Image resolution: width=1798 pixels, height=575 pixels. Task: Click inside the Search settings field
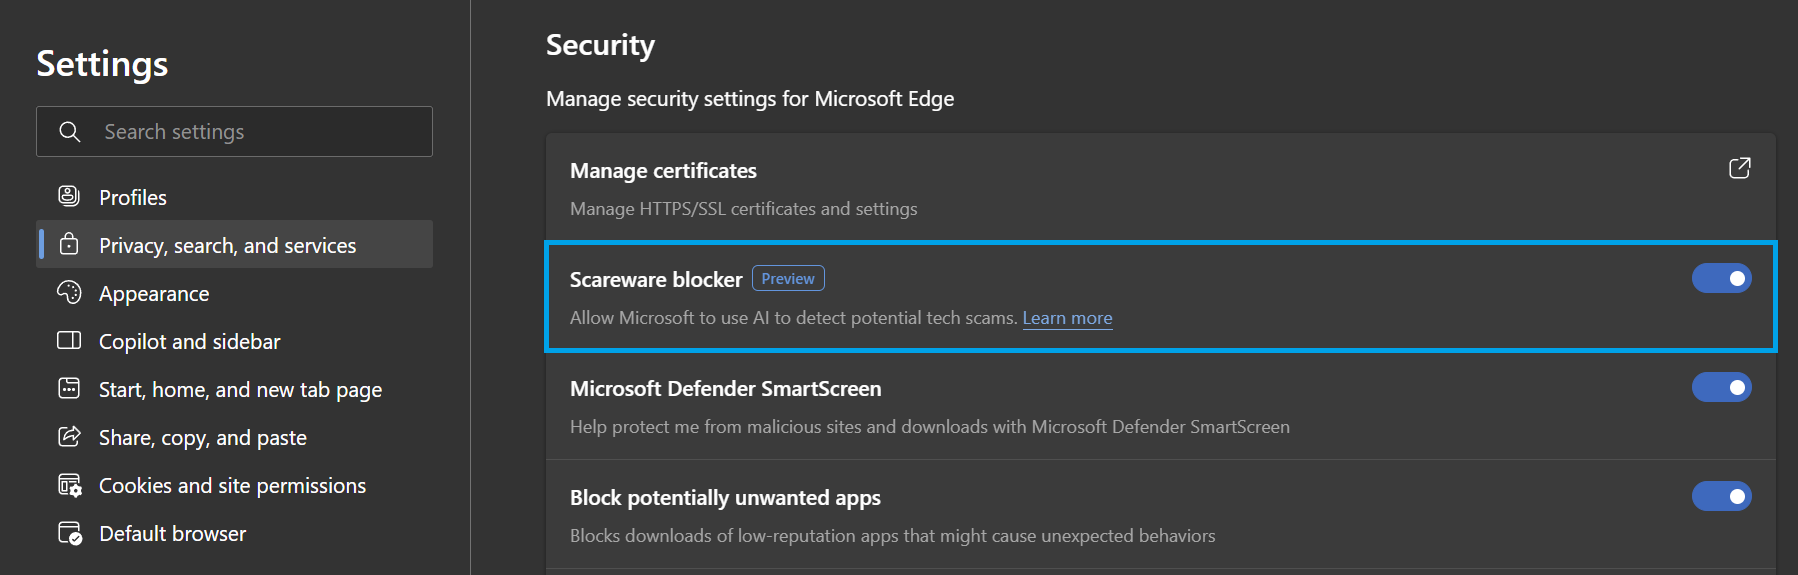coord(235,131)
